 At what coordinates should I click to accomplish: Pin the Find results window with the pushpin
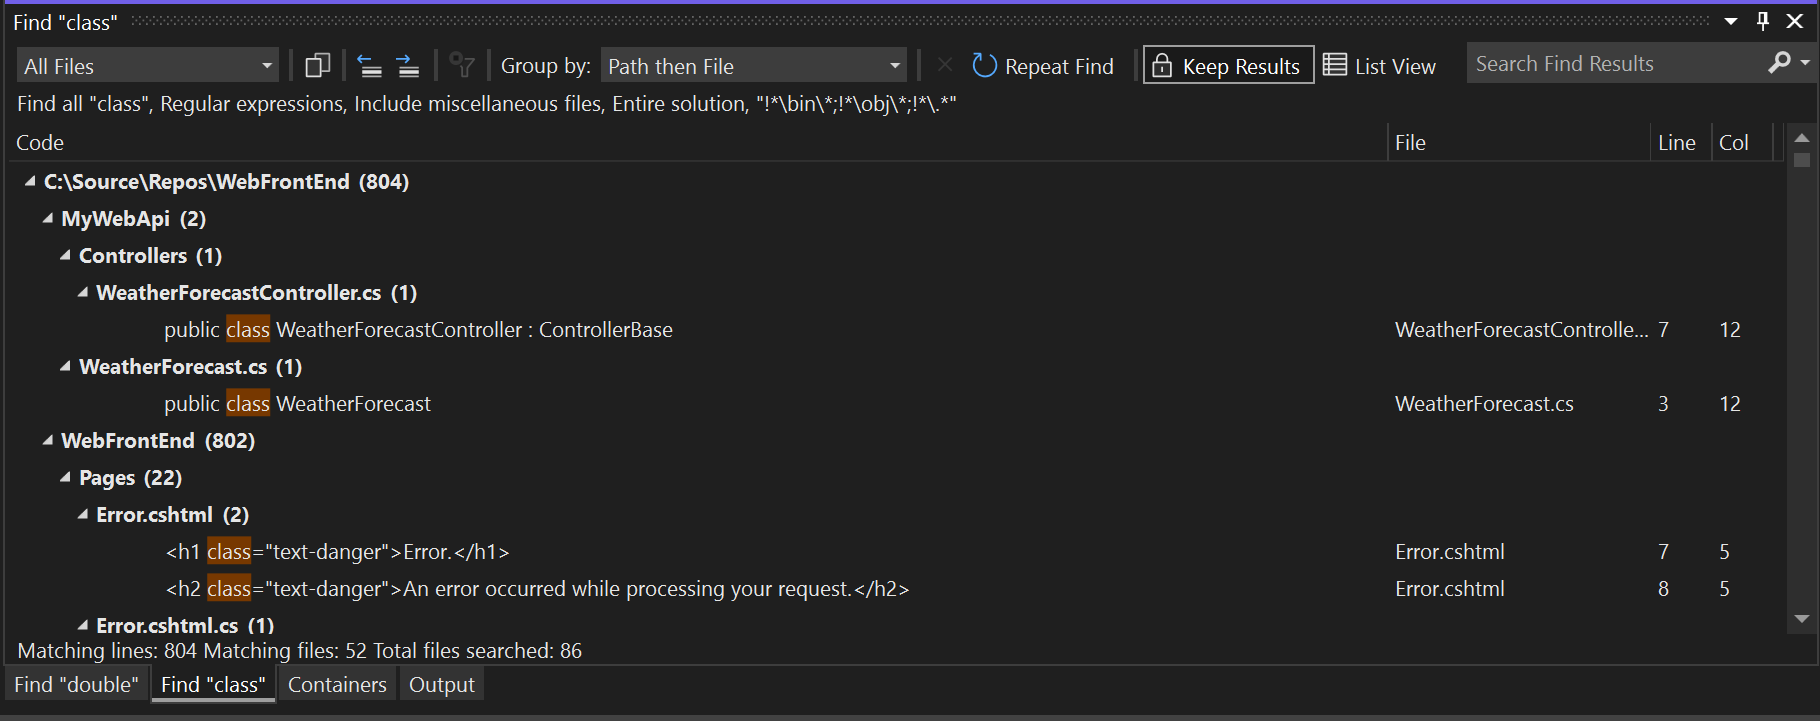click(x=1763, y=21)
